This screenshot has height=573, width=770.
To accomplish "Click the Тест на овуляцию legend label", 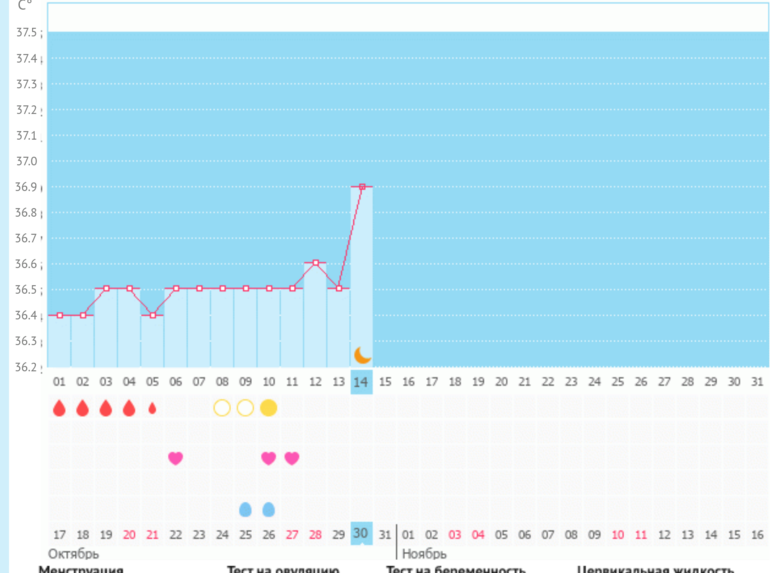I will [283, 568].
